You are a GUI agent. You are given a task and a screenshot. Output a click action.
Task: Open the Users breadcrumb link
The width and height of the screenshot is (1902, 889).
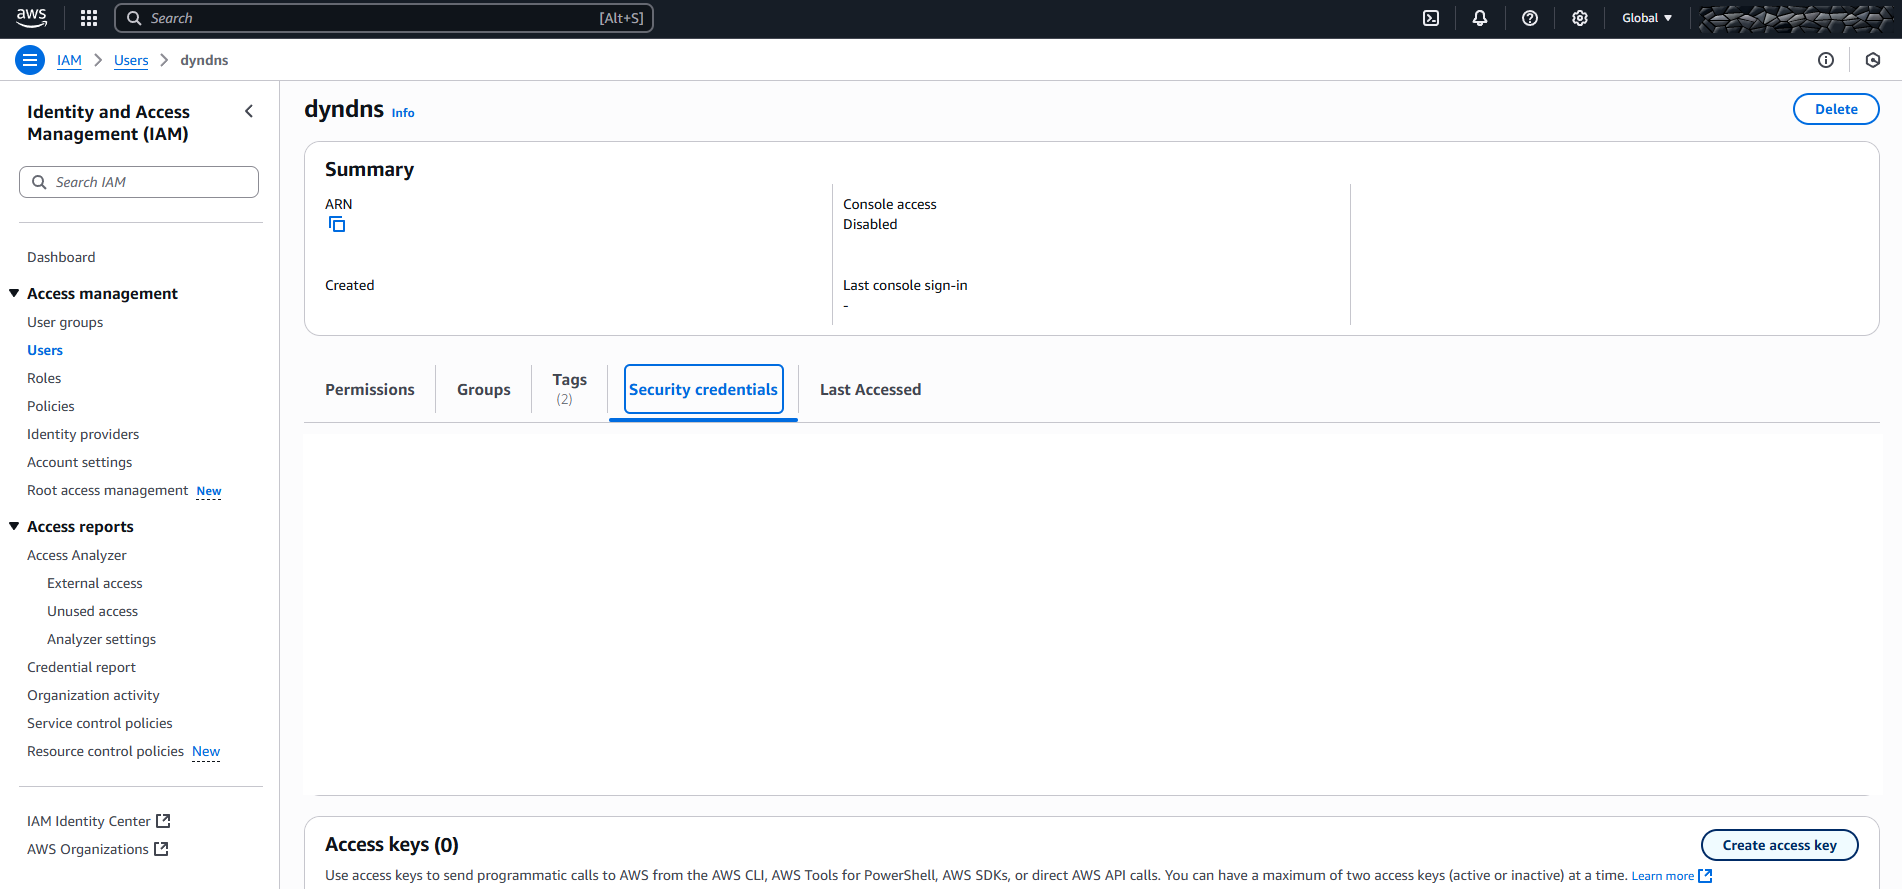(x=131, y=60)
